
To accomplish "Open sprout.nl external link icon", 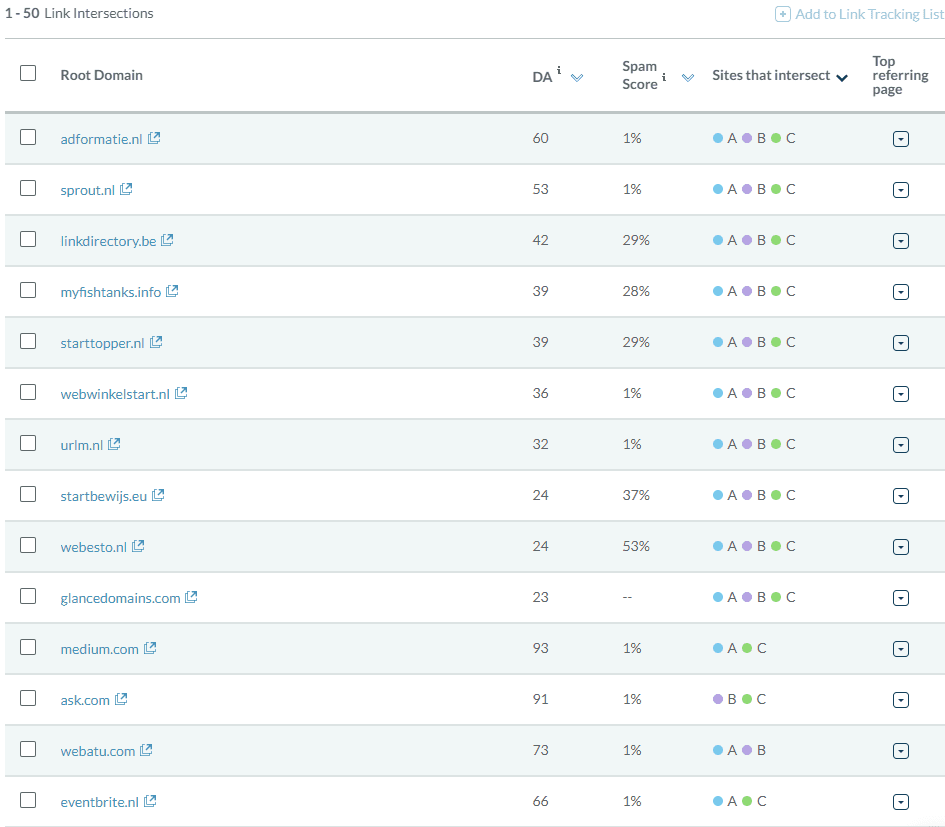I will point(126,189).
